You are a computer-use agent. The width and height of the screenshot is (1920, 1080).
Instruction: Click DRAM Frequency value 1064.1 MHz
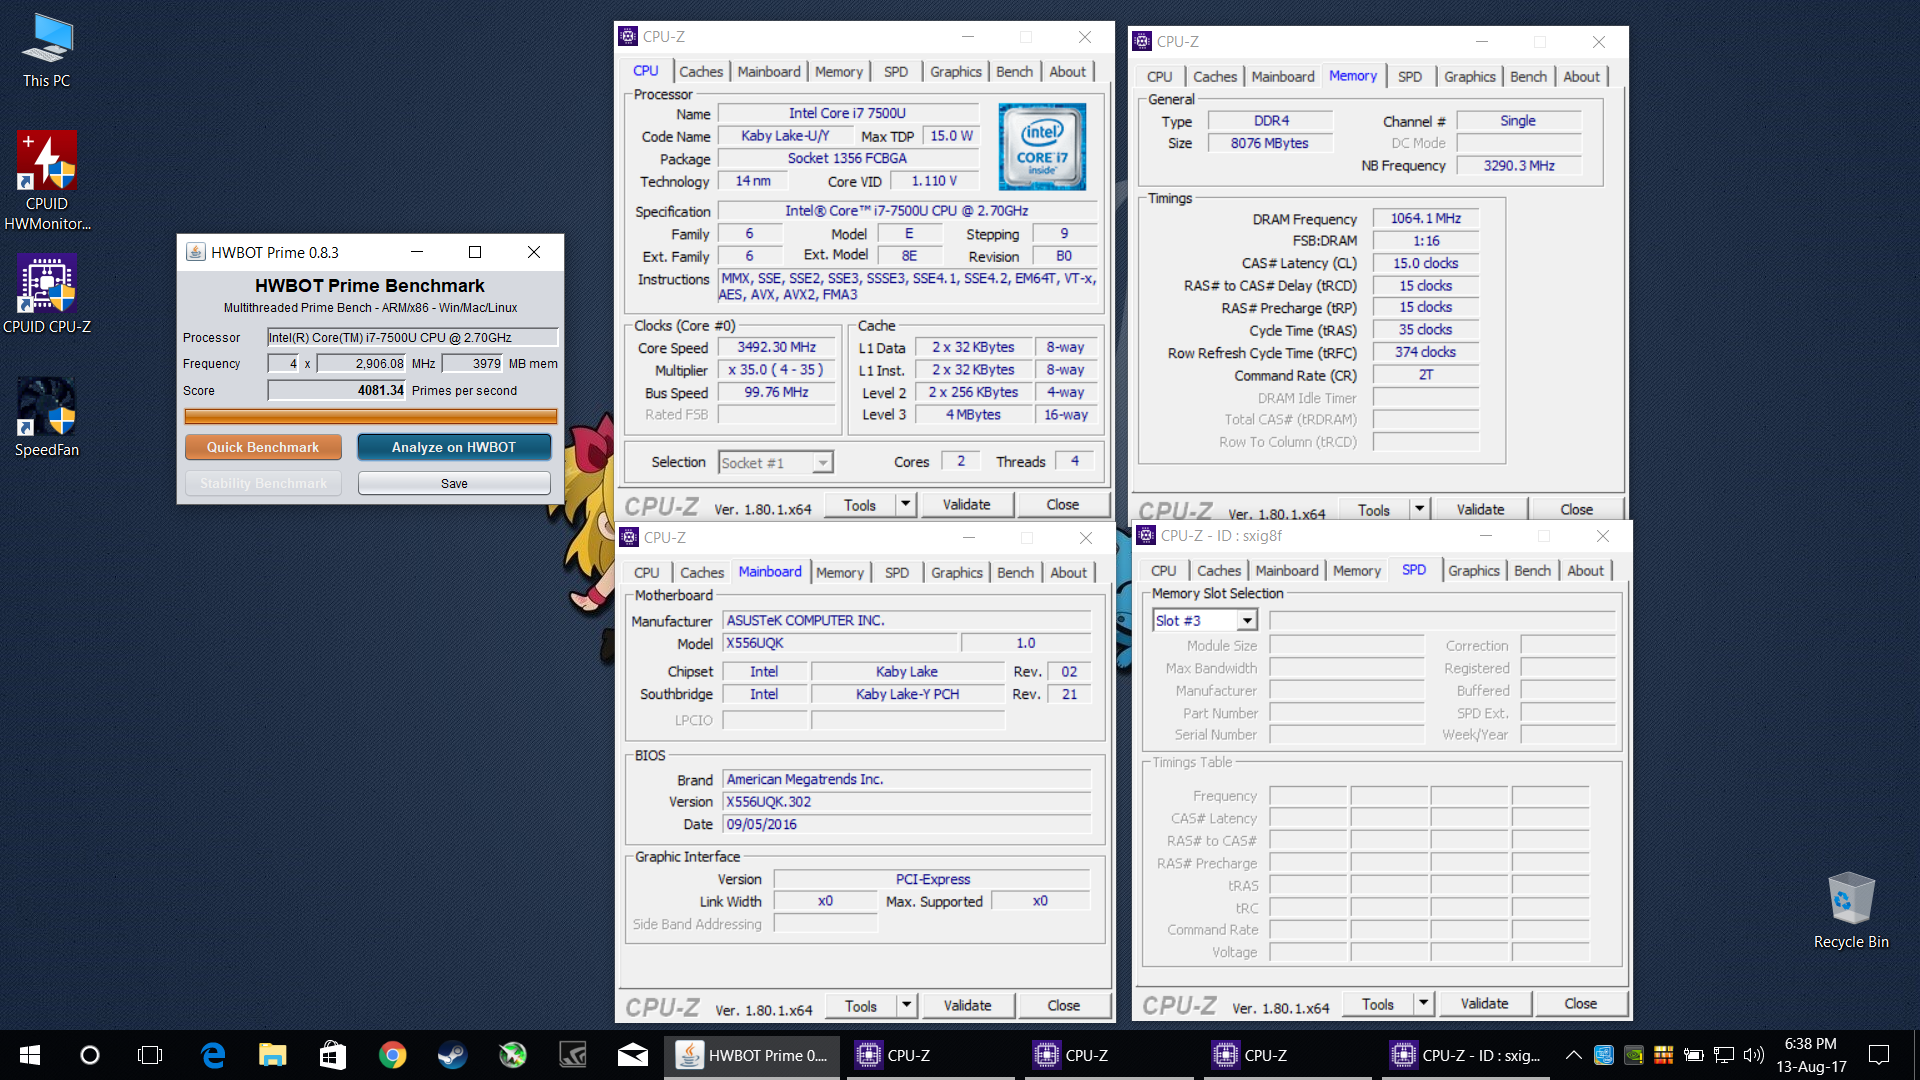pos(1425,218)
